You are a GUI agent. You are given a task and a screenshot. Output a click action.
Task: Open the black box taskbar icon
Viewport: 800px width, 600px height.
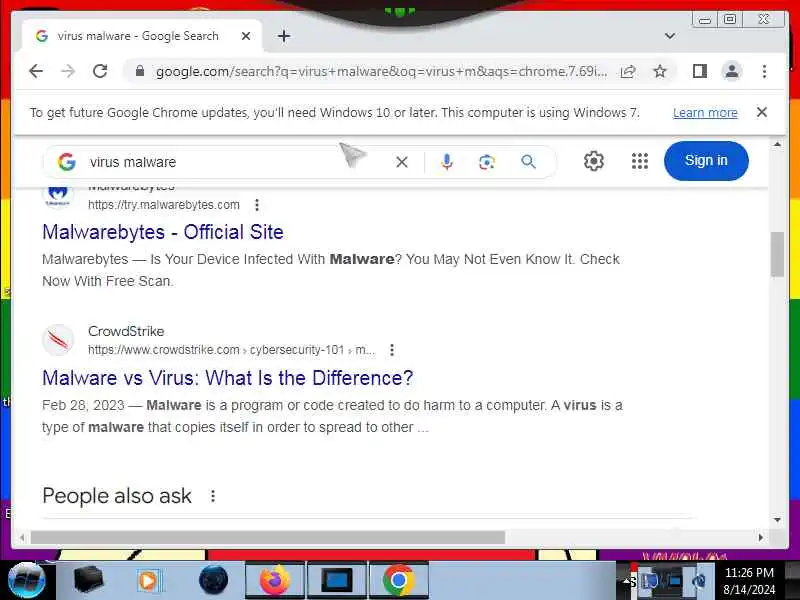88,581
